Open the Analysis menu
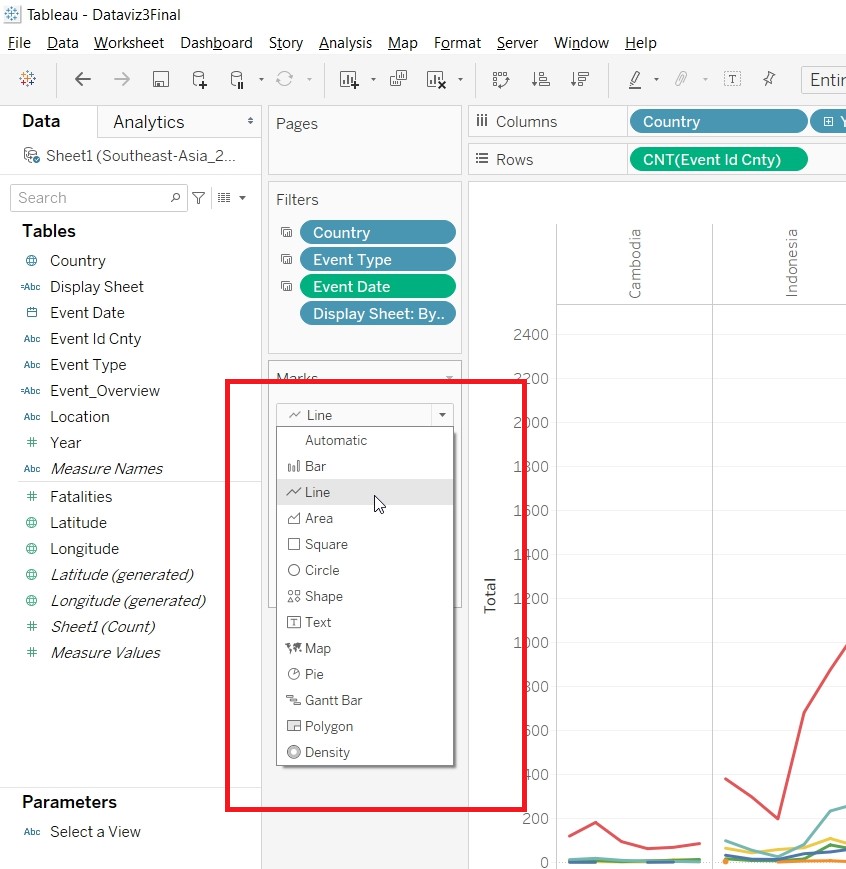 (x=345, y=43)
